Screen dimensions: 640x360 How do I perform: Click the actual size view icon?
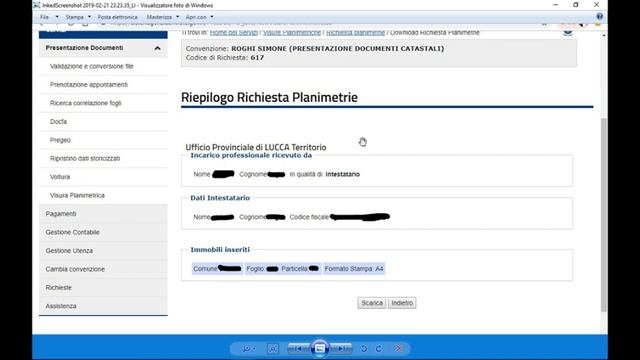pos(273,349)
